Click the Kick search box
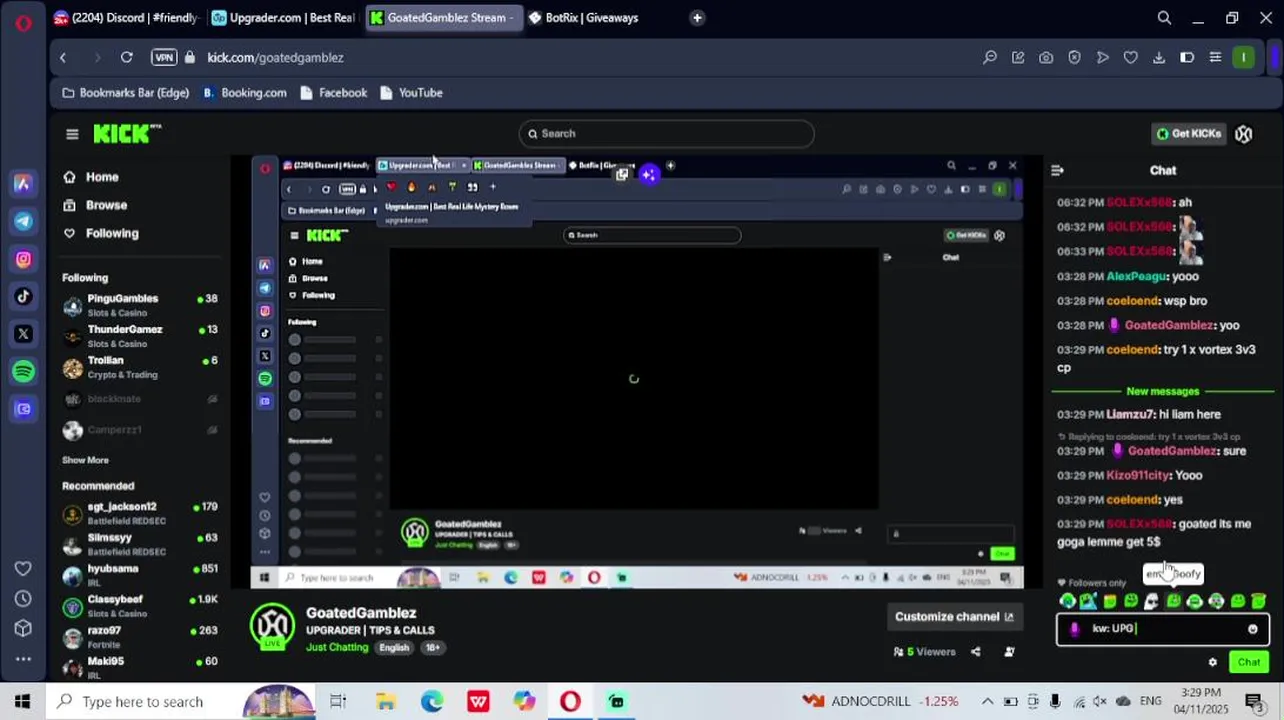The width and height of the screenshot is (1284, 720). tap(666, 134)
